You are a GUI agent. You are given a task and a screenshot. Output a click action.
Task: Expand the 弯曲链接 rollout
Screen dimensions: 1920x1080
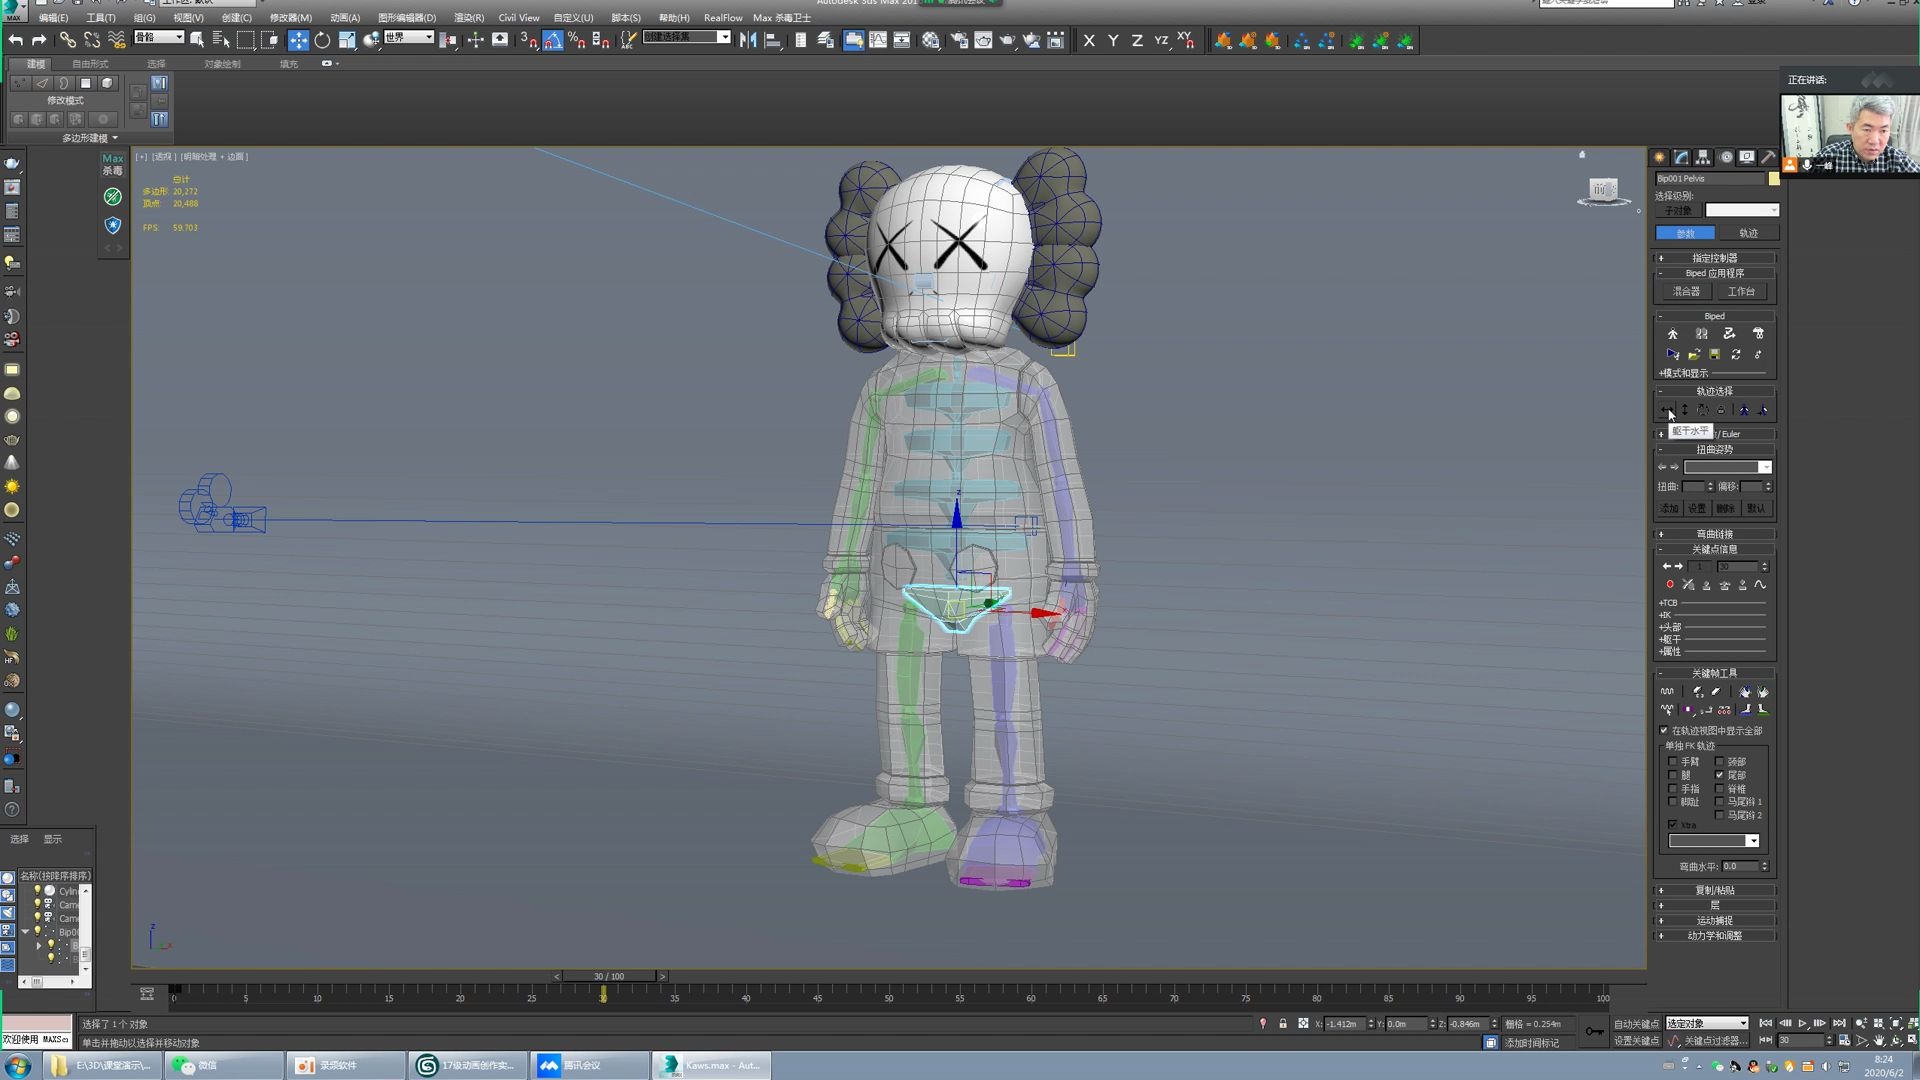point(1714,534)
